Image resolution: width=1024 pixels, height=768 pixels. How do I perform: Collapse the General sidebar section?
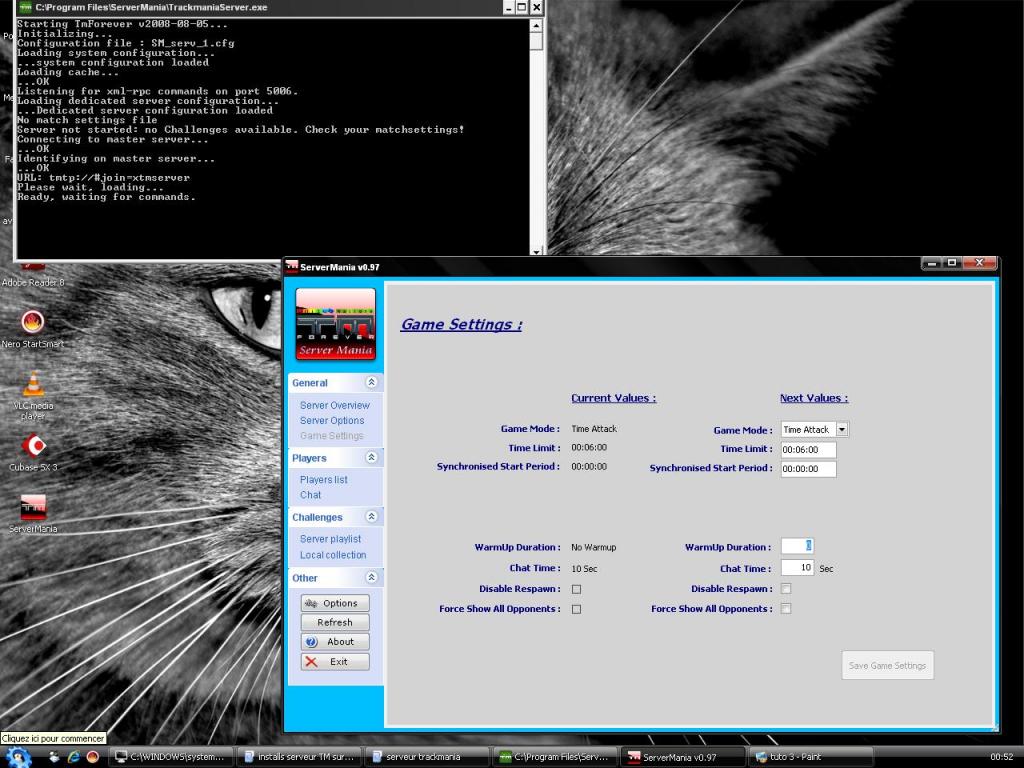pos(371,382)
